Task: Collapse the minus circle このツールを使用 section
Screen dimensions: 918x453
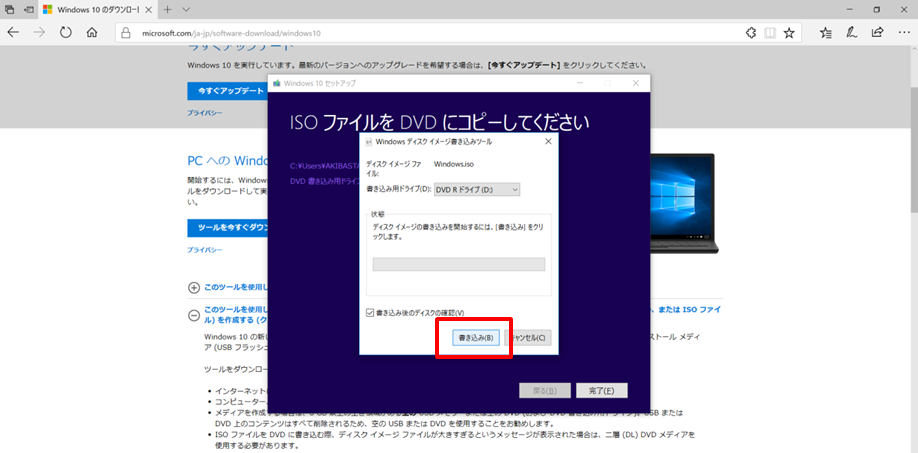Action: point(193,315)
